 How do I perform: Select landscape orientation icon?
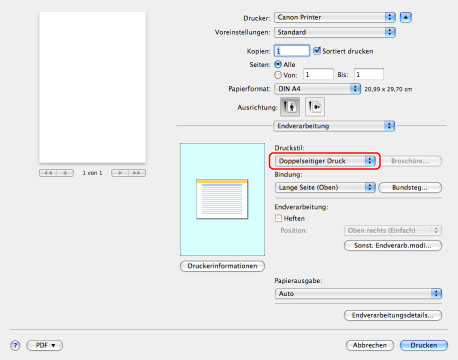[x=315, y=107]
